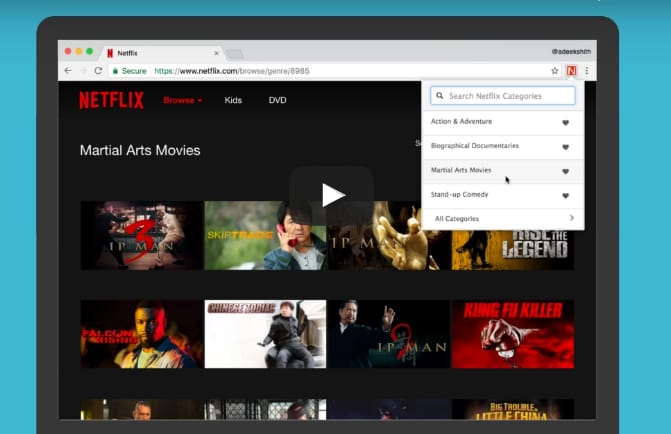Toggle heart for Stand-up Comedy

coord(565,196)
